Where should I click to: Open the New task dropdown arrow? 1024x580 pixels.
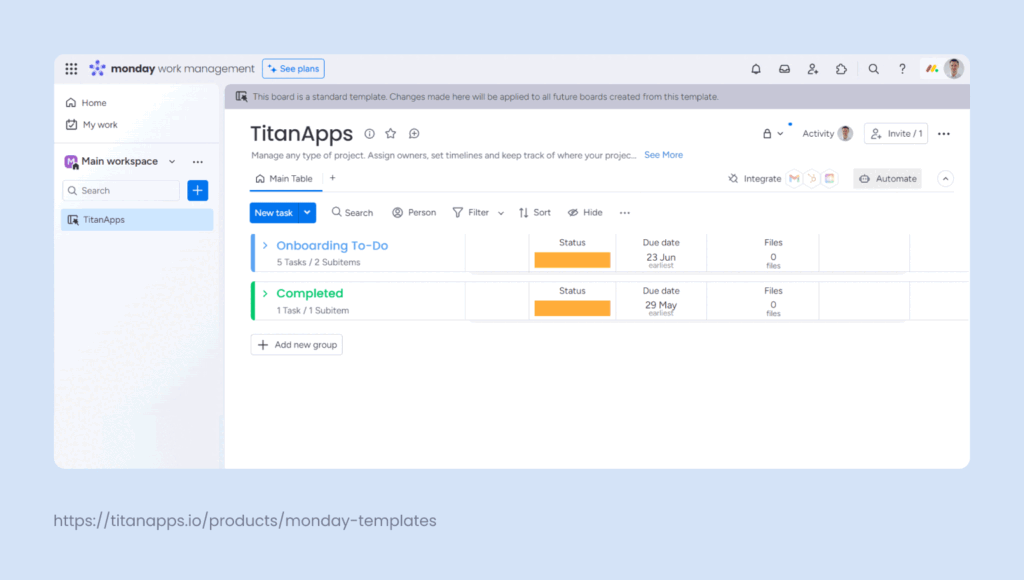[308, 212]
